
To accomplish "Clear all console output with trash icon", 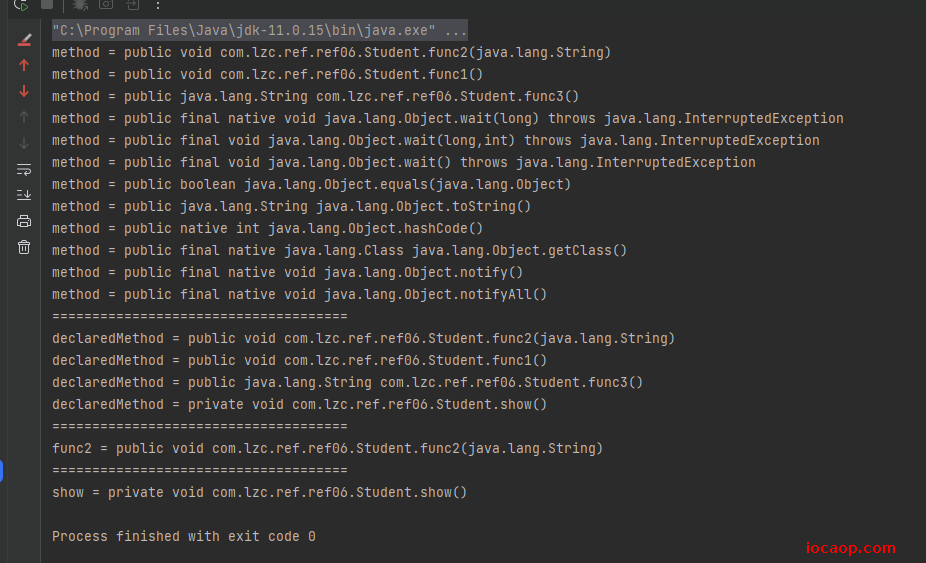I will [x=24, y=247].
